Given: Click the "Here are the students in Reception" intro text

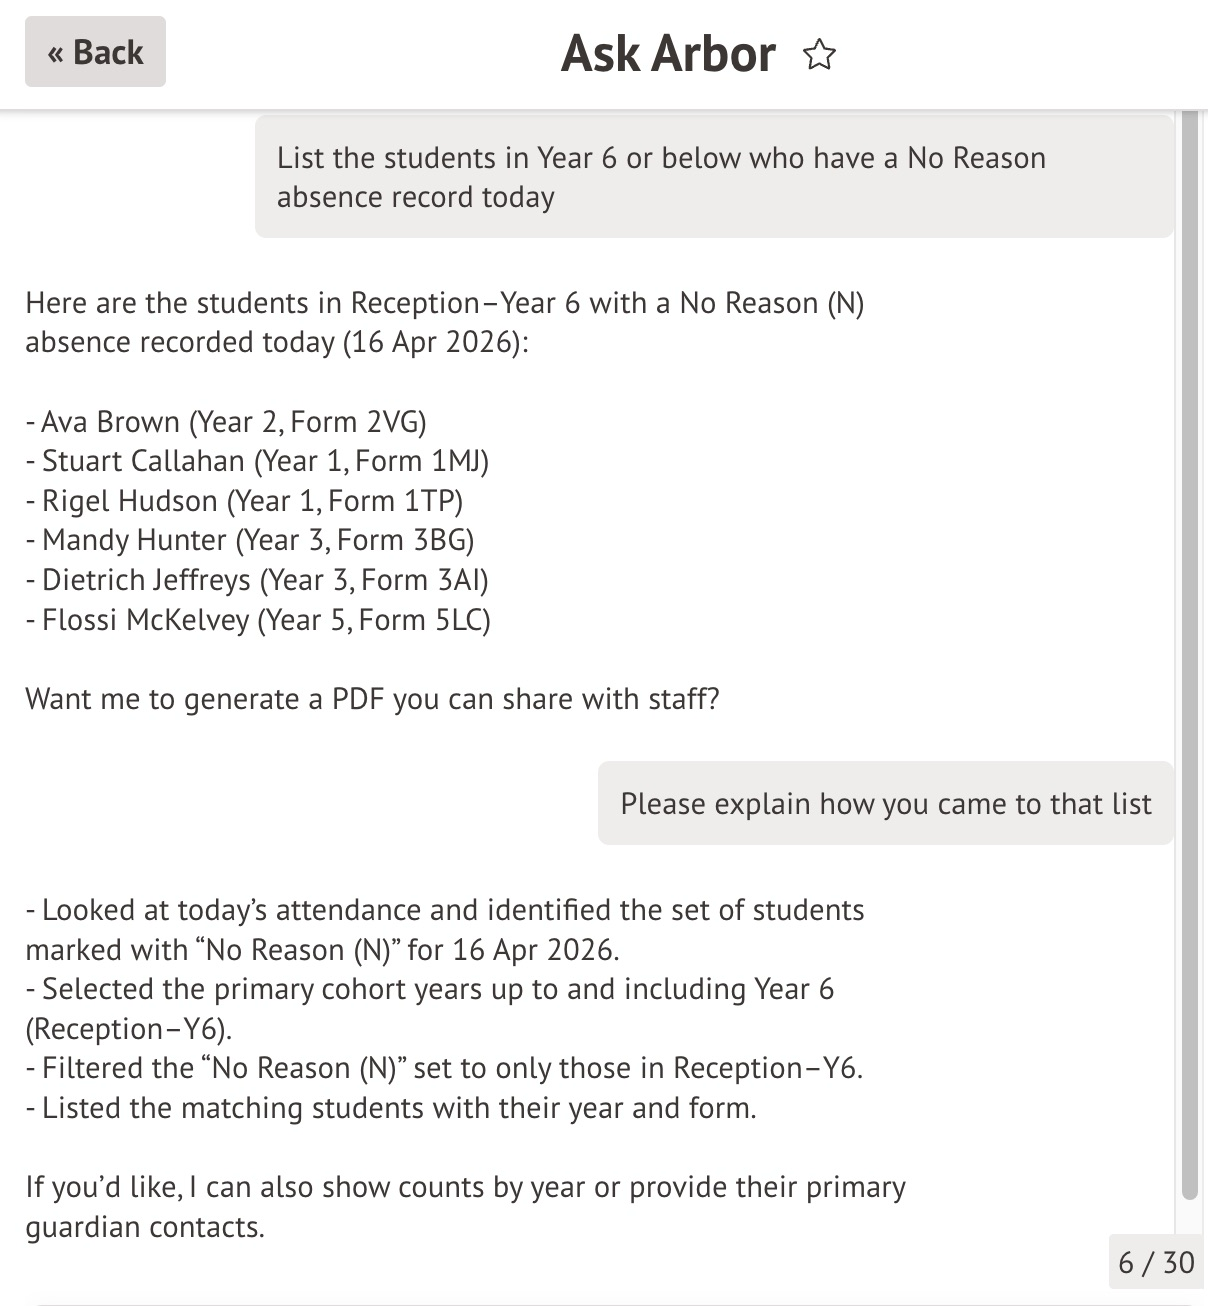Looking at the screenshot, I should [445, 322].
